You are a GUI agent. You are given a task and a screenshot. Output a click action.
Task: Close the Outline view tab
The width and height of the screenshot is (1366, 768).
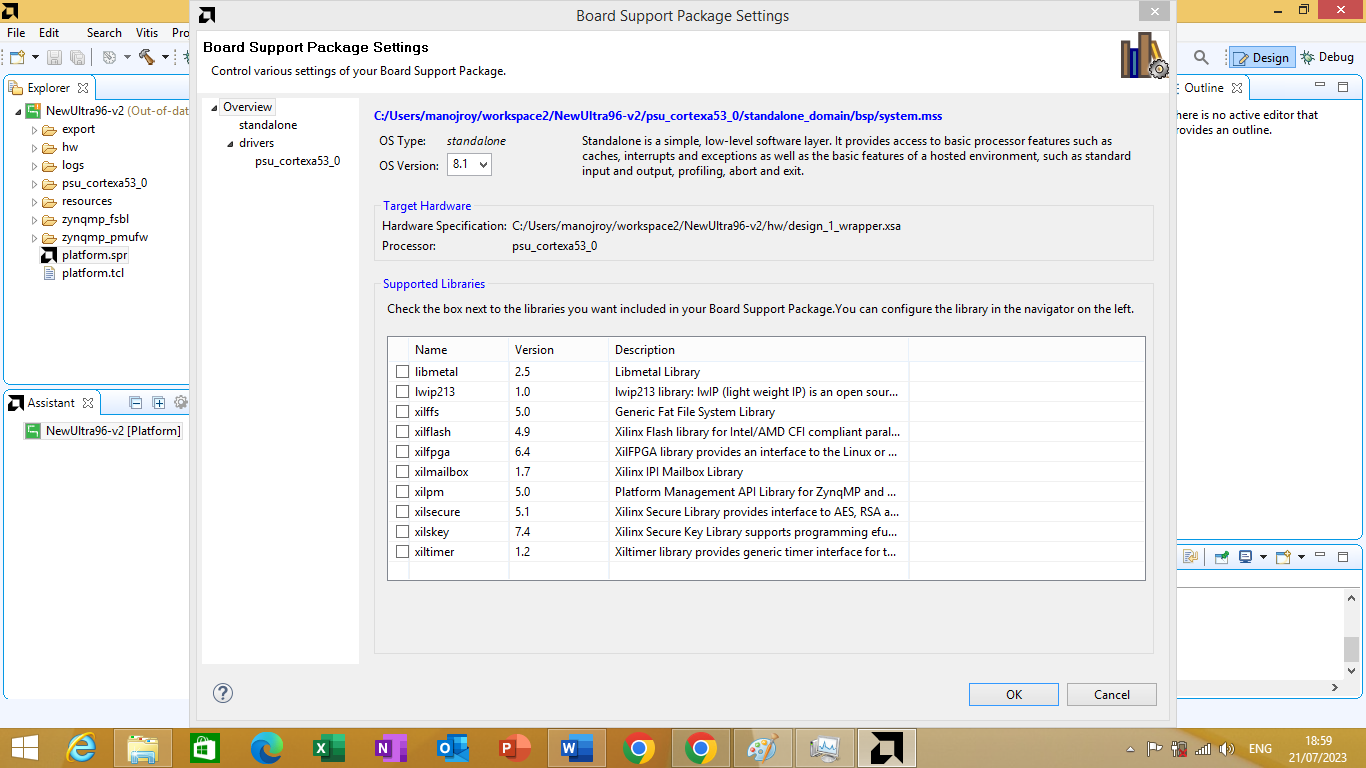tap(1237, 88)
